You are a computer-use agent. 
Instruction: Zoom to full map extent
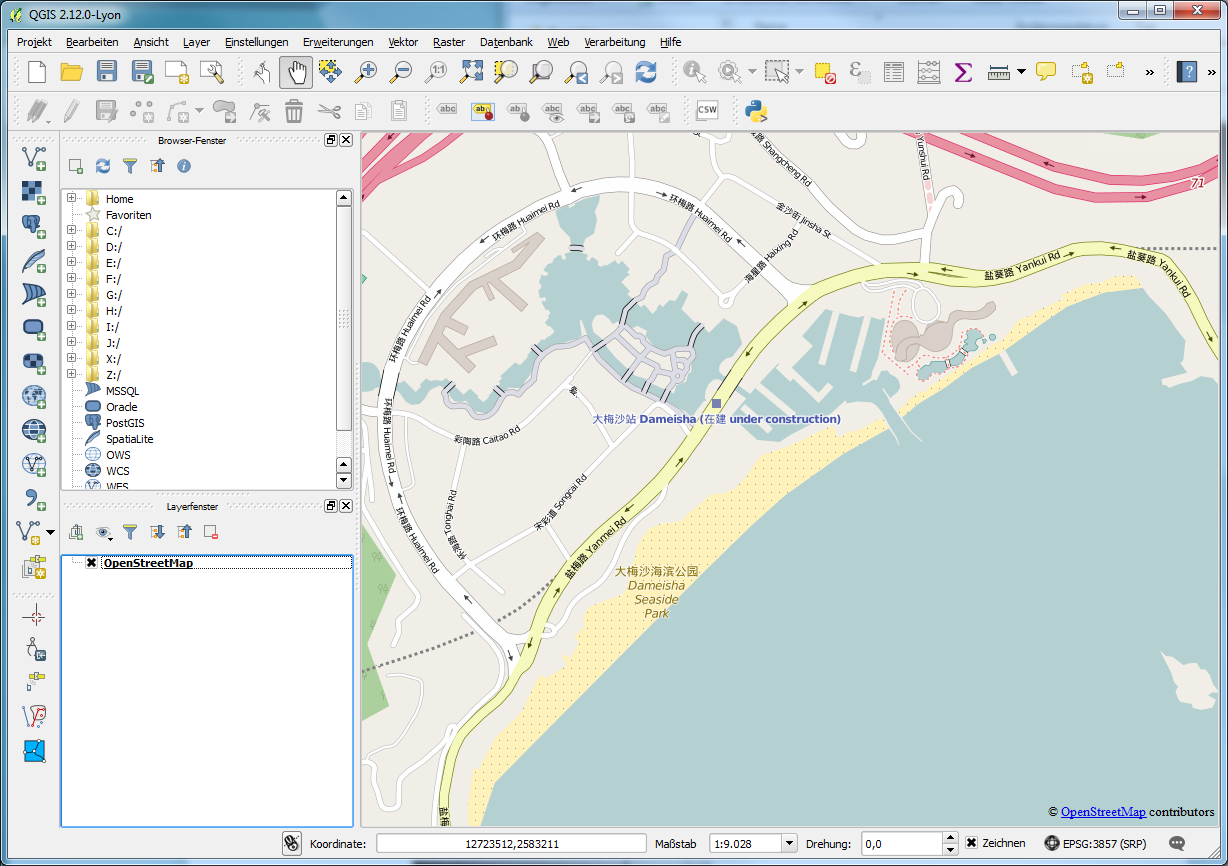point(471,71)
